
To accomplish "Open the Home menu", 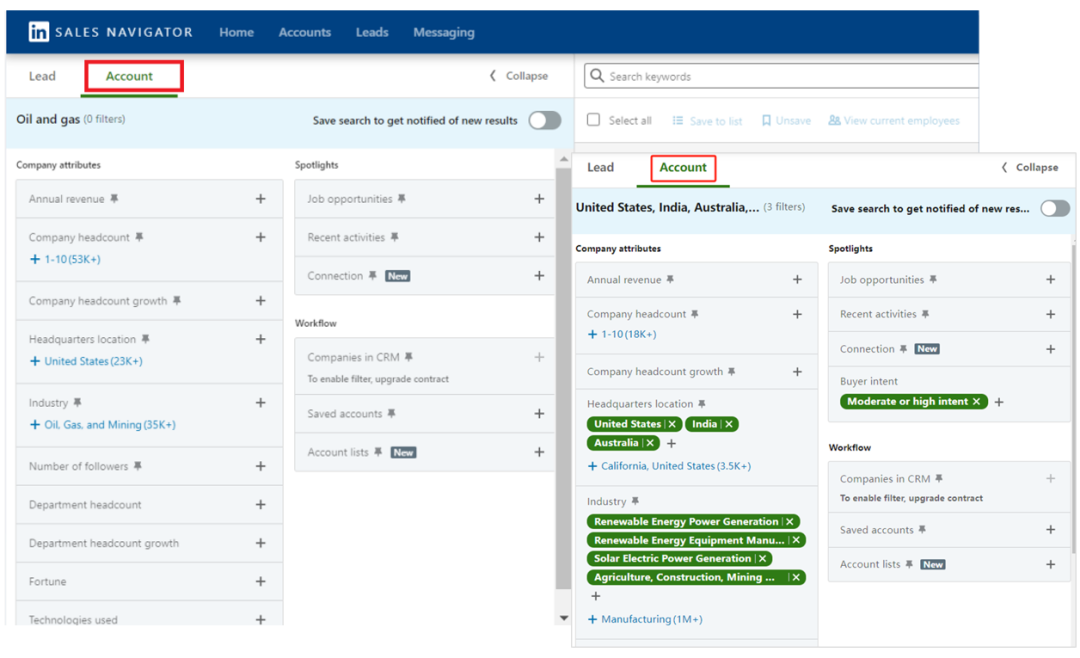I will coord(236,32).
